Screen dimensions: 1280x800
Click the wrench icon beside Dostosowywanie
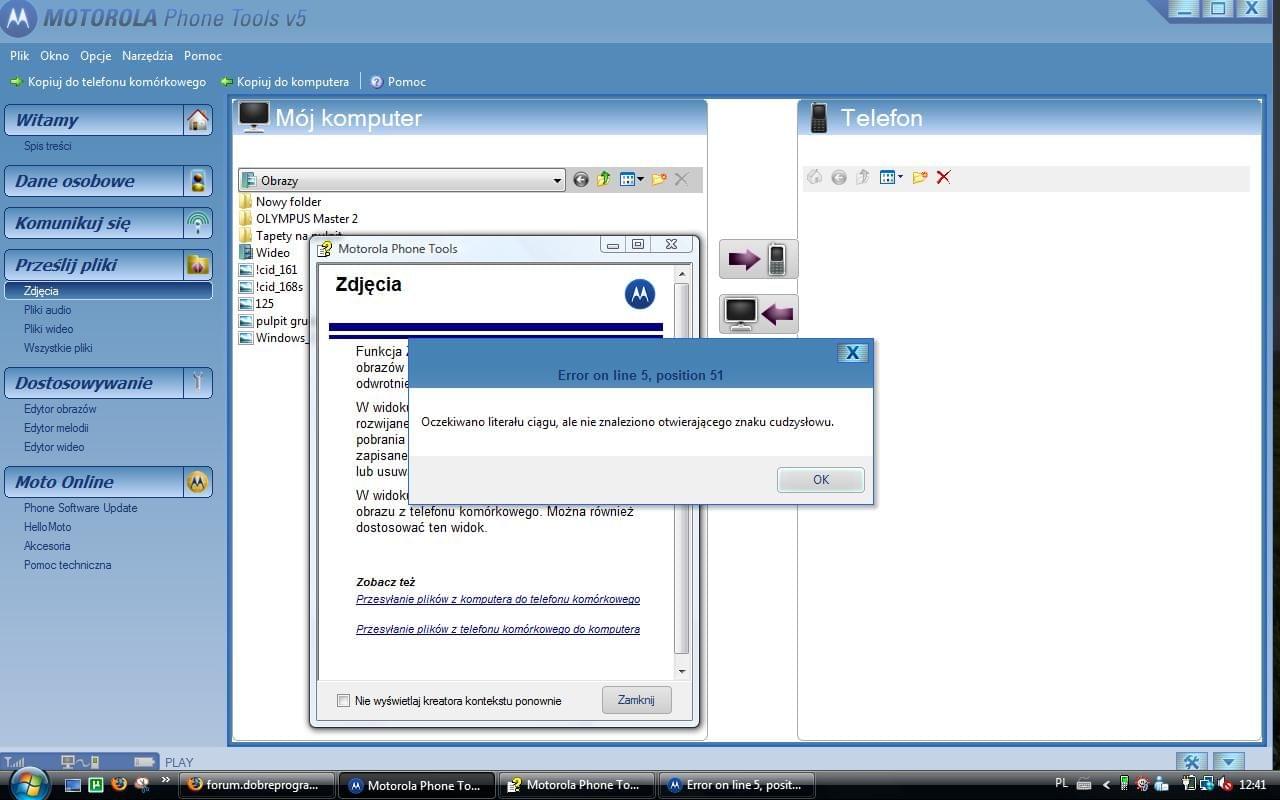[198, 383]
